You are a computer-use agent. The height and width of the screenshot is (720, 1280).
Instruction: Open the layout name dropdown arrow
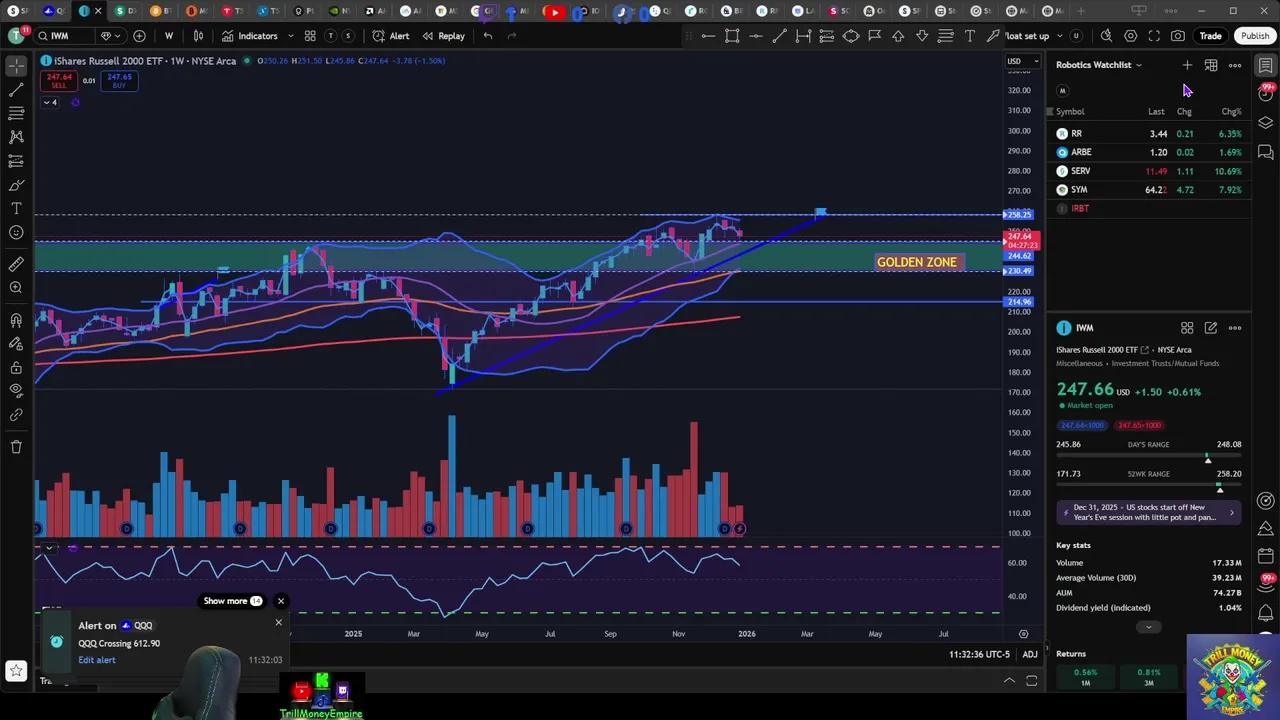[1061, 36]
